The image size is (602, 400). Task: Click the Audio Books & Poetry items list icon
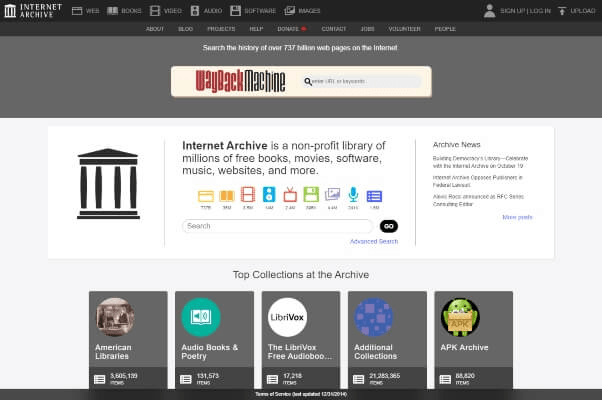pyautogui.click(x=186, y=379)
